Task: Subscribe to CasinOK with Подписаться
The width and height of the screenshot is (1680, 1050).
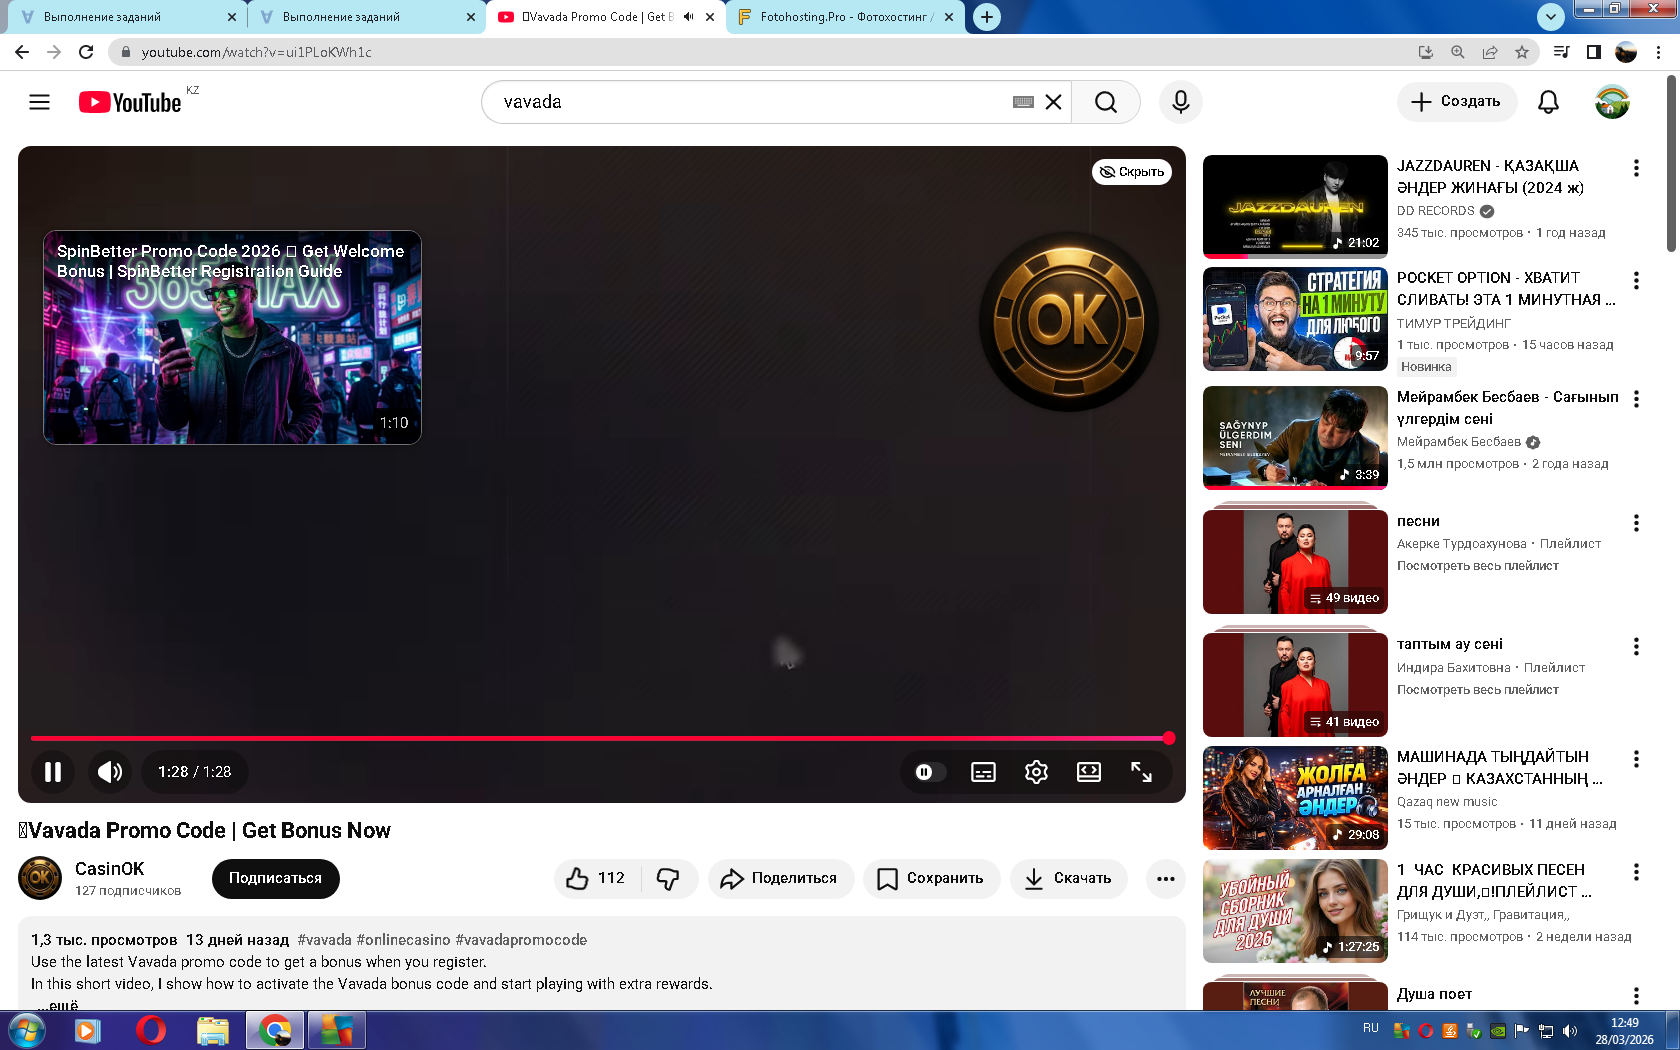Action: [x=275, y=879]
